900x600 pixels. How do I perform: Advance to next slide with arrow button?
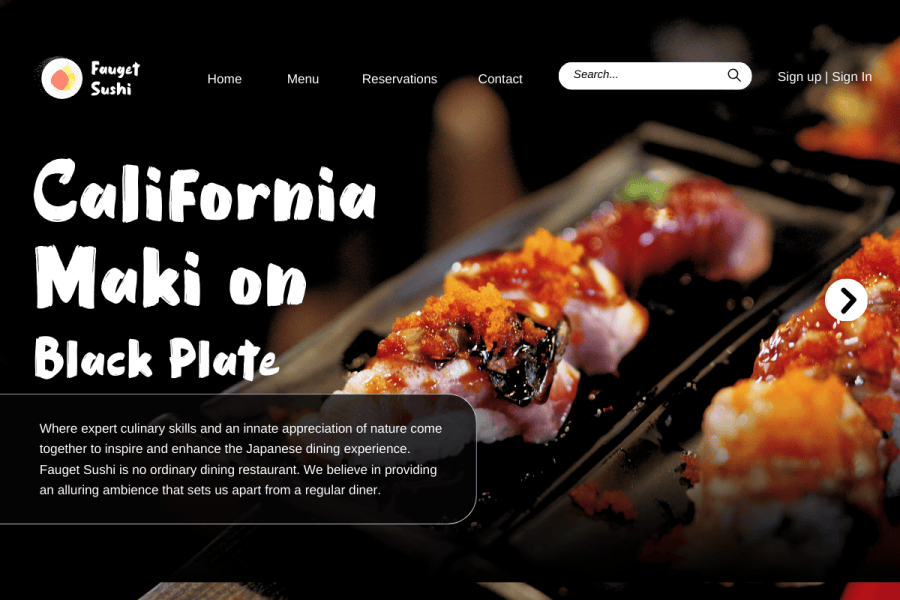tap(846, 300)
